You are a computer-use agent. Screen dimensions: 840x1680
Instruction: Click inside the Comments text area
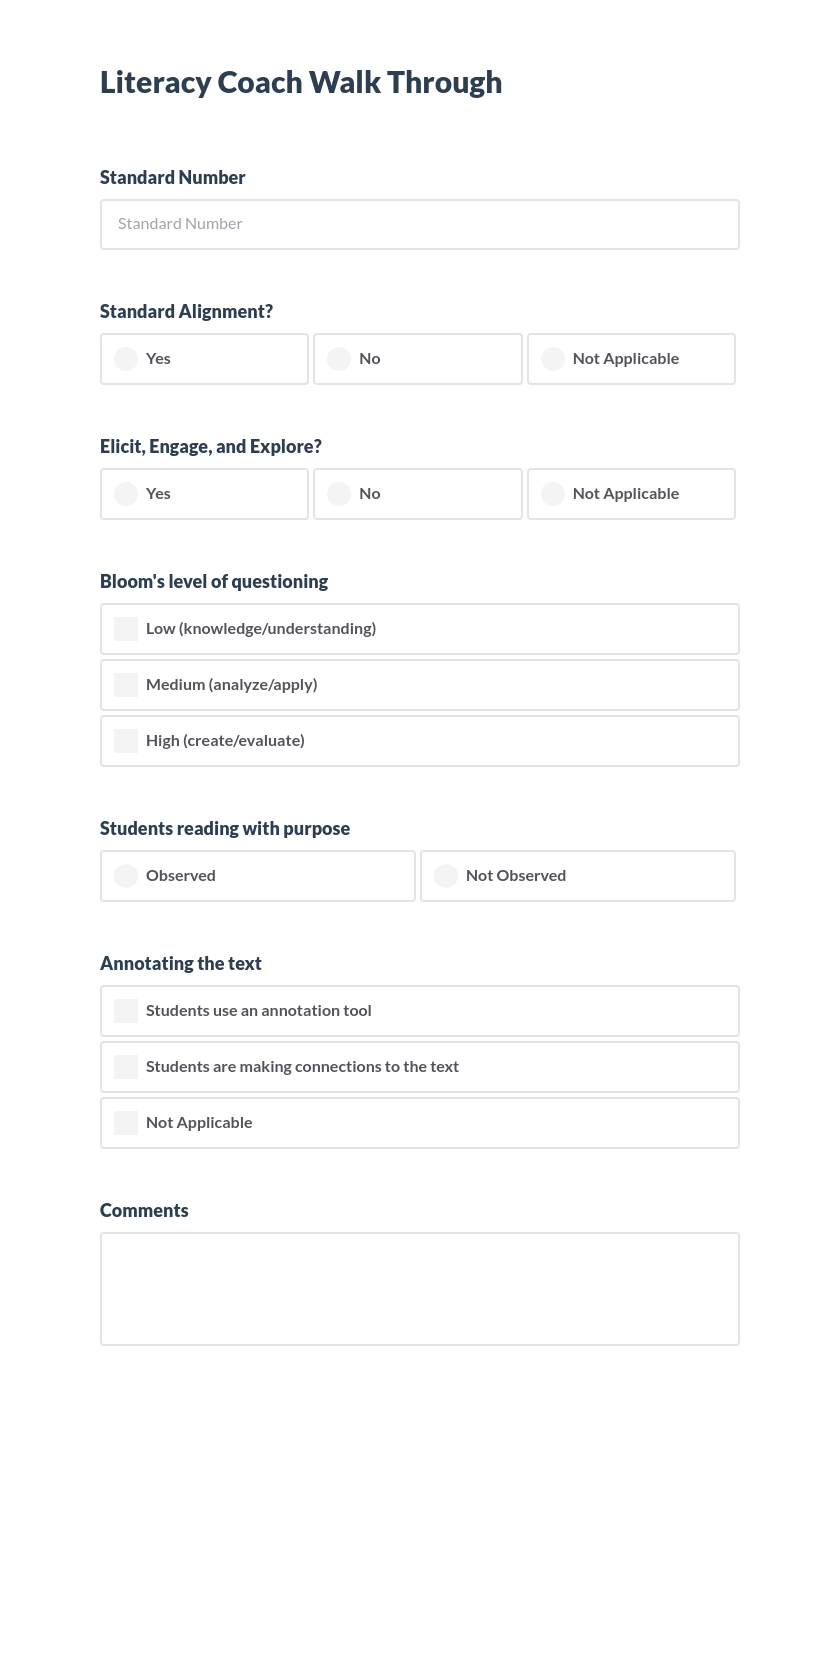pyautogui.click(x=419, y=1288)
